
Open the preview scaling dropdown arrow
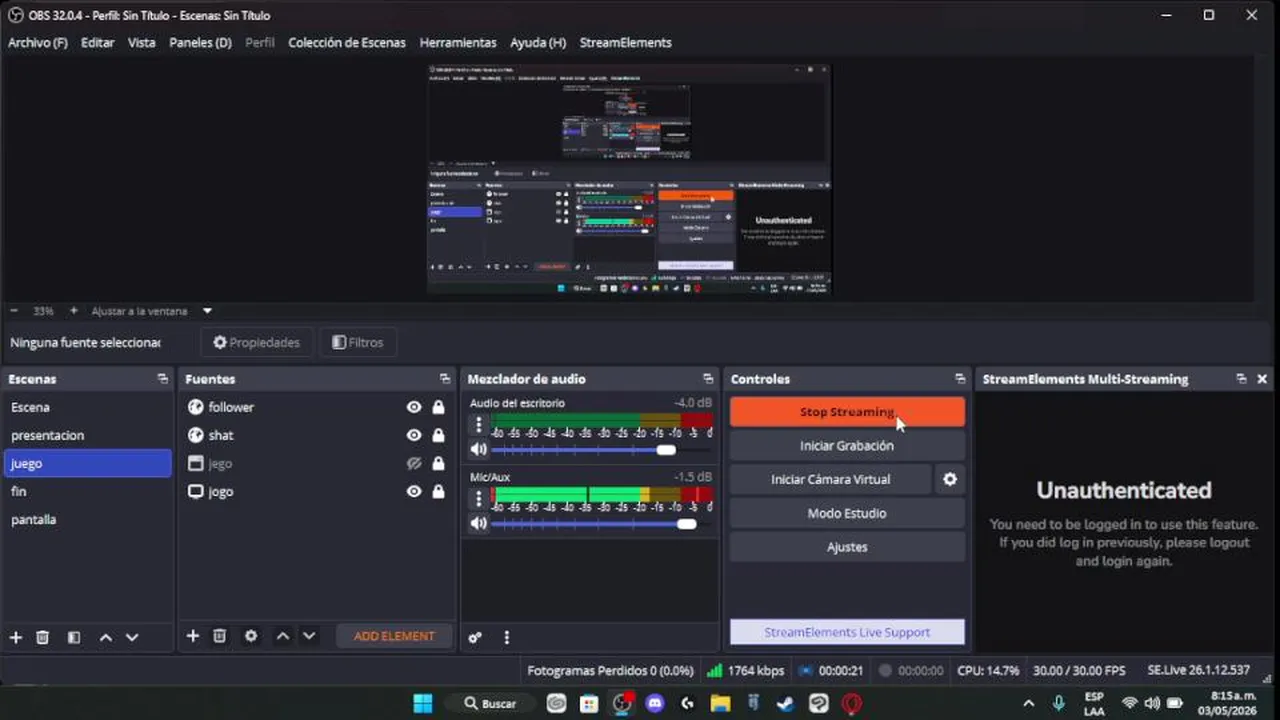207,311
